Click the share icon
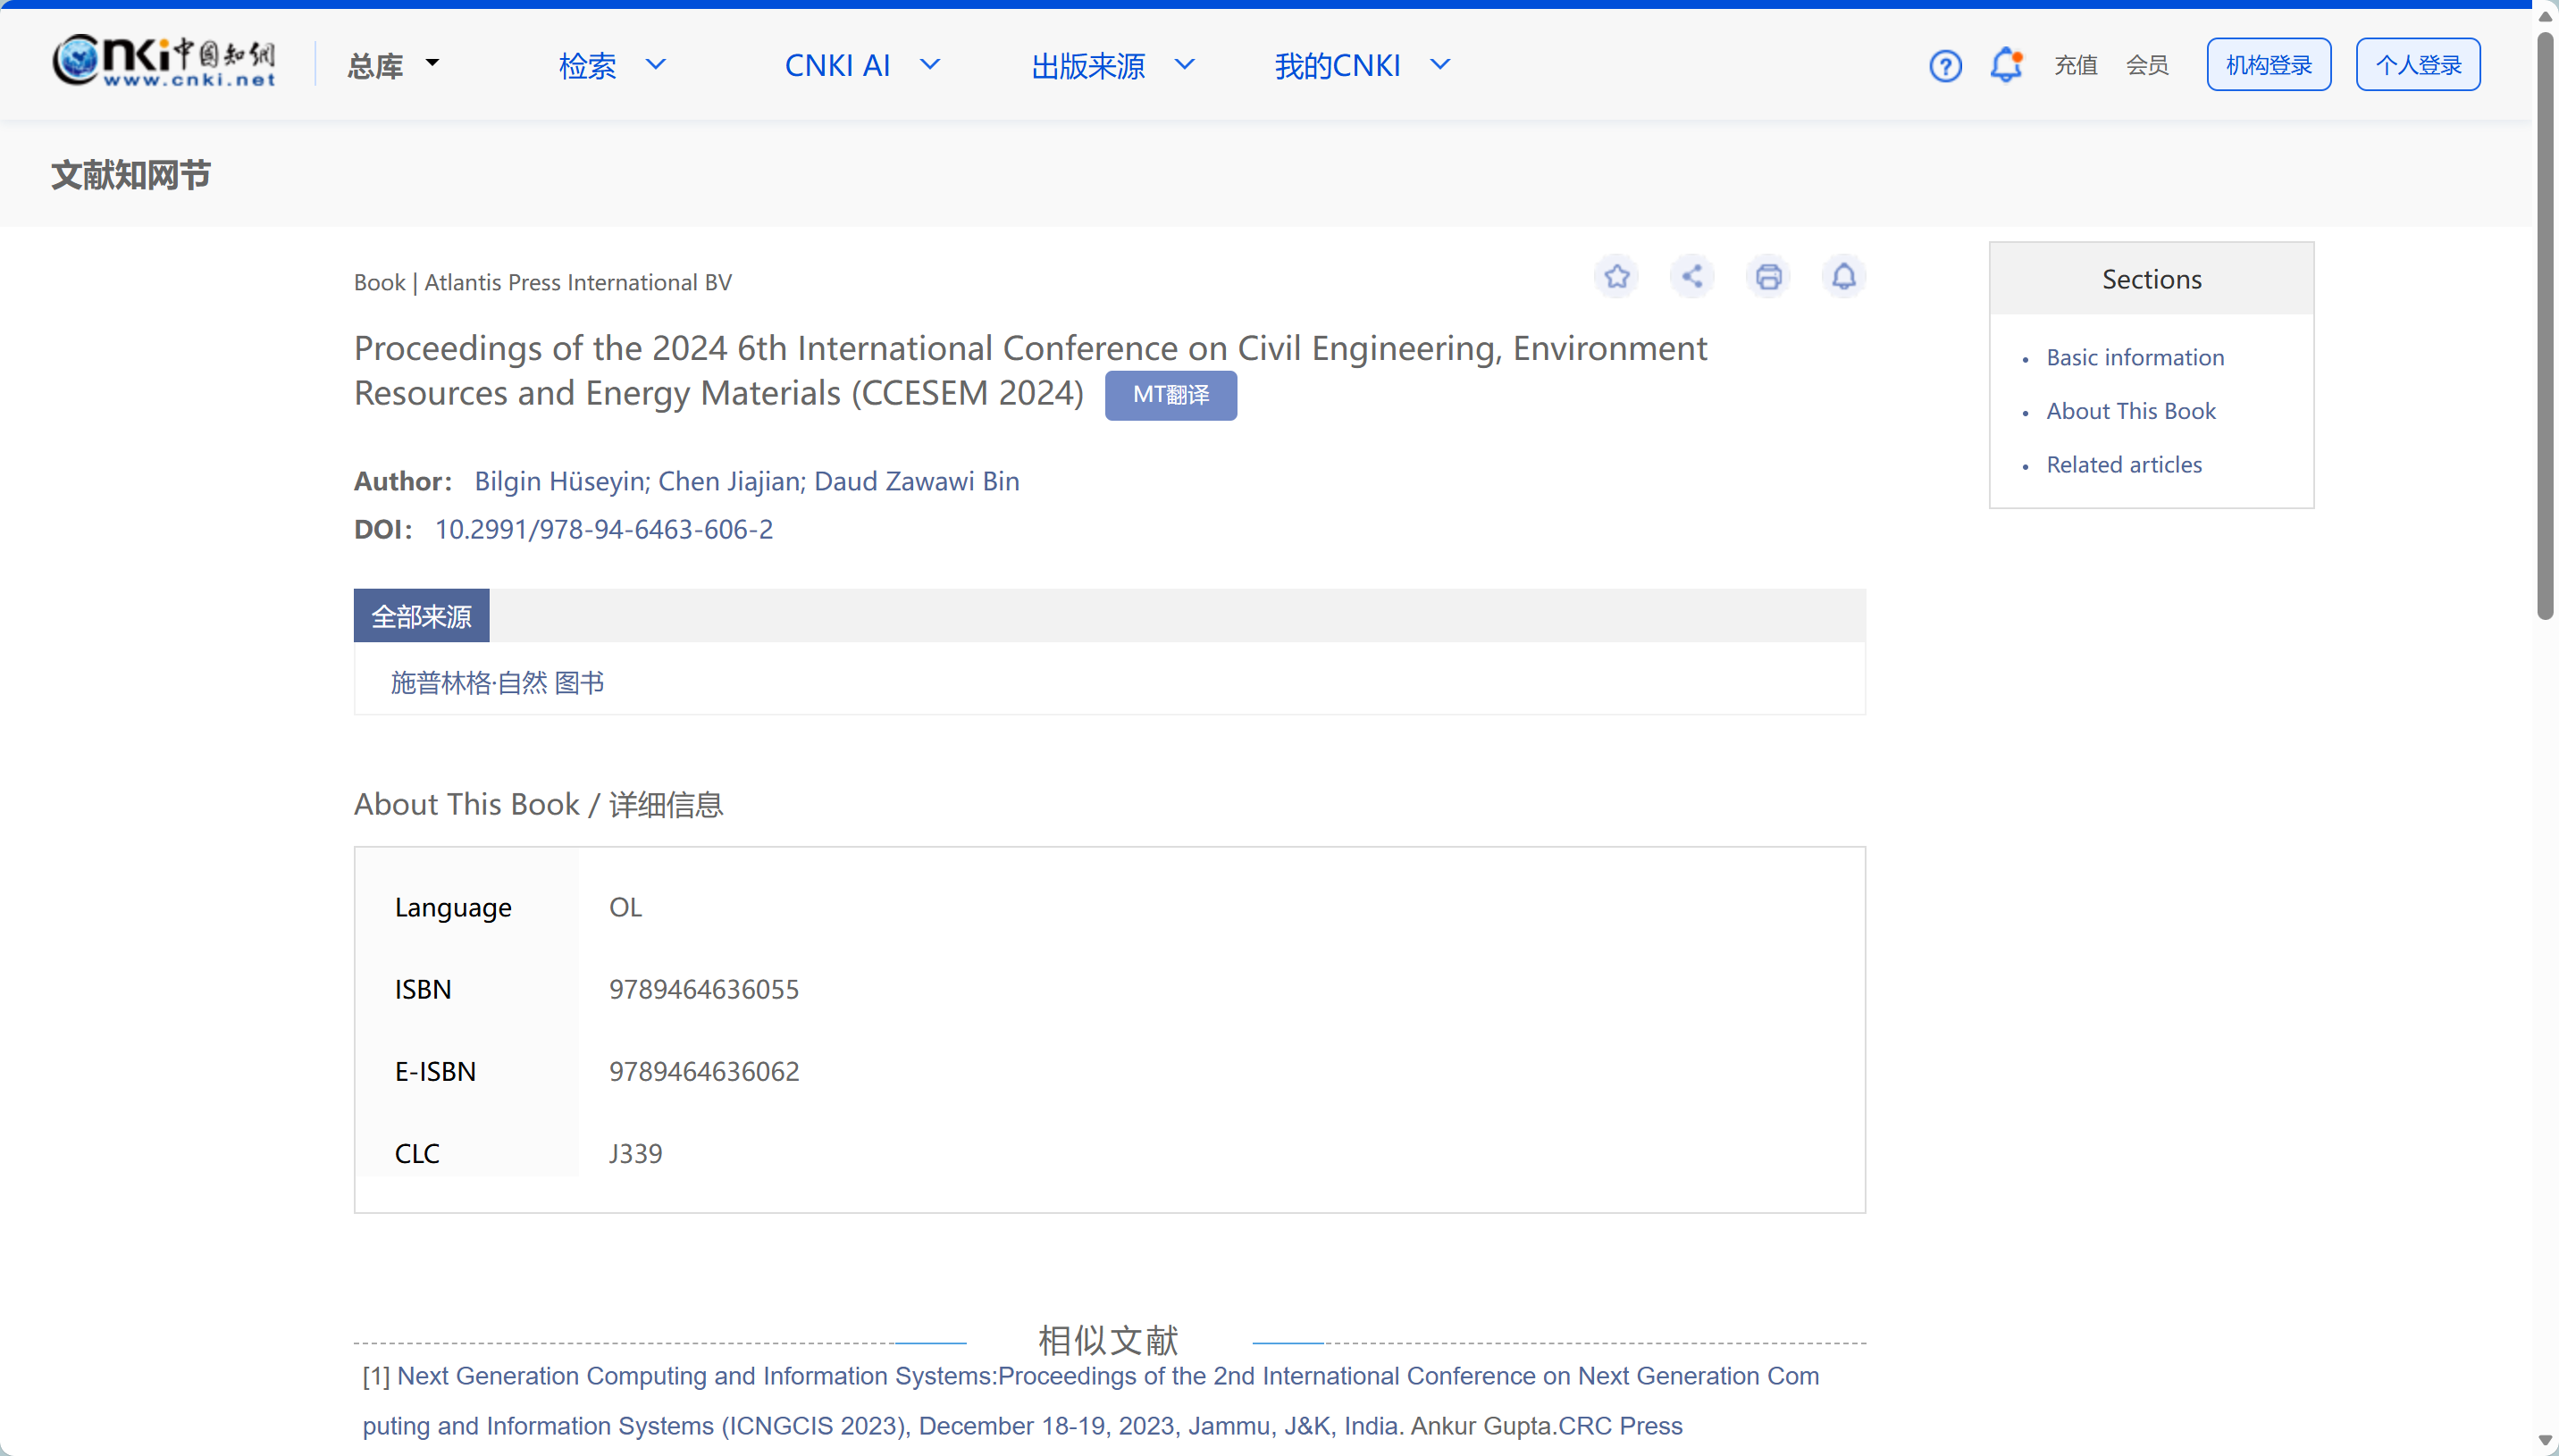 (1692, 276)
